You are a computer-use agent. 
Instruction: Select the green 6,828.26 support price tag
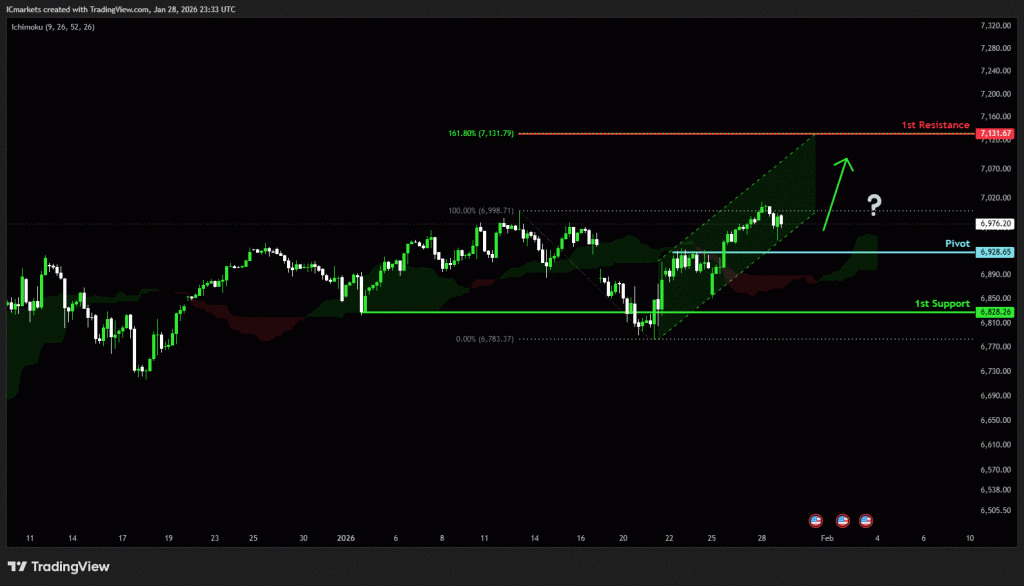pyautogui.click(x=996, y=312)
